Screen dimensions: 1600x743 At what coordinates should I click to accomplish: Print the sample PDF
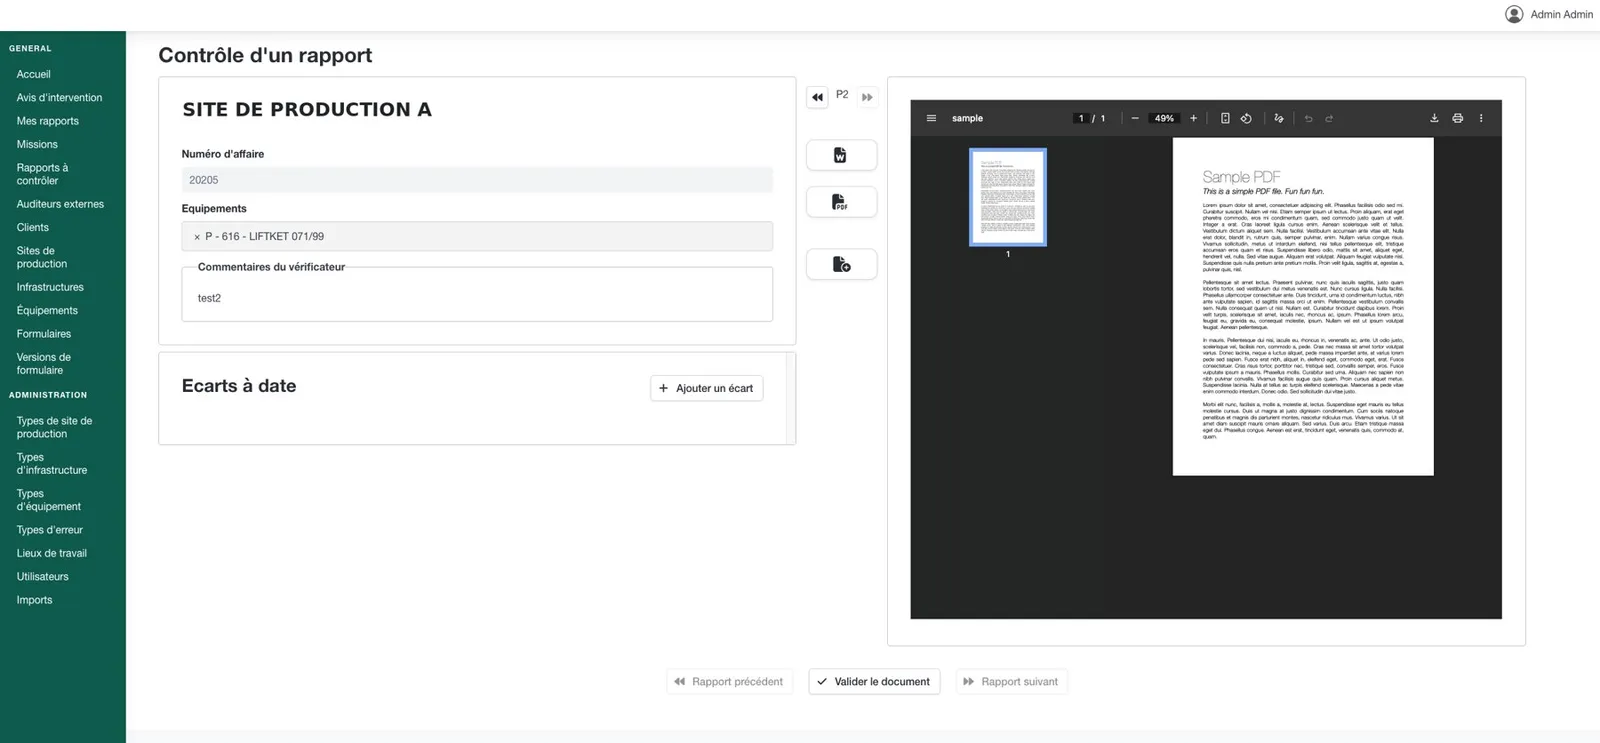1458,118
